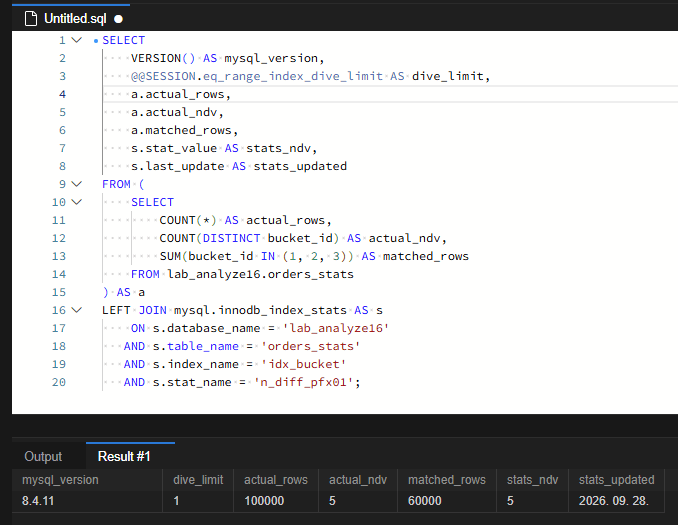Click the 'idx_bucket' string literal
Viewport: 678px width, 525px height.
tap(304, 364)
